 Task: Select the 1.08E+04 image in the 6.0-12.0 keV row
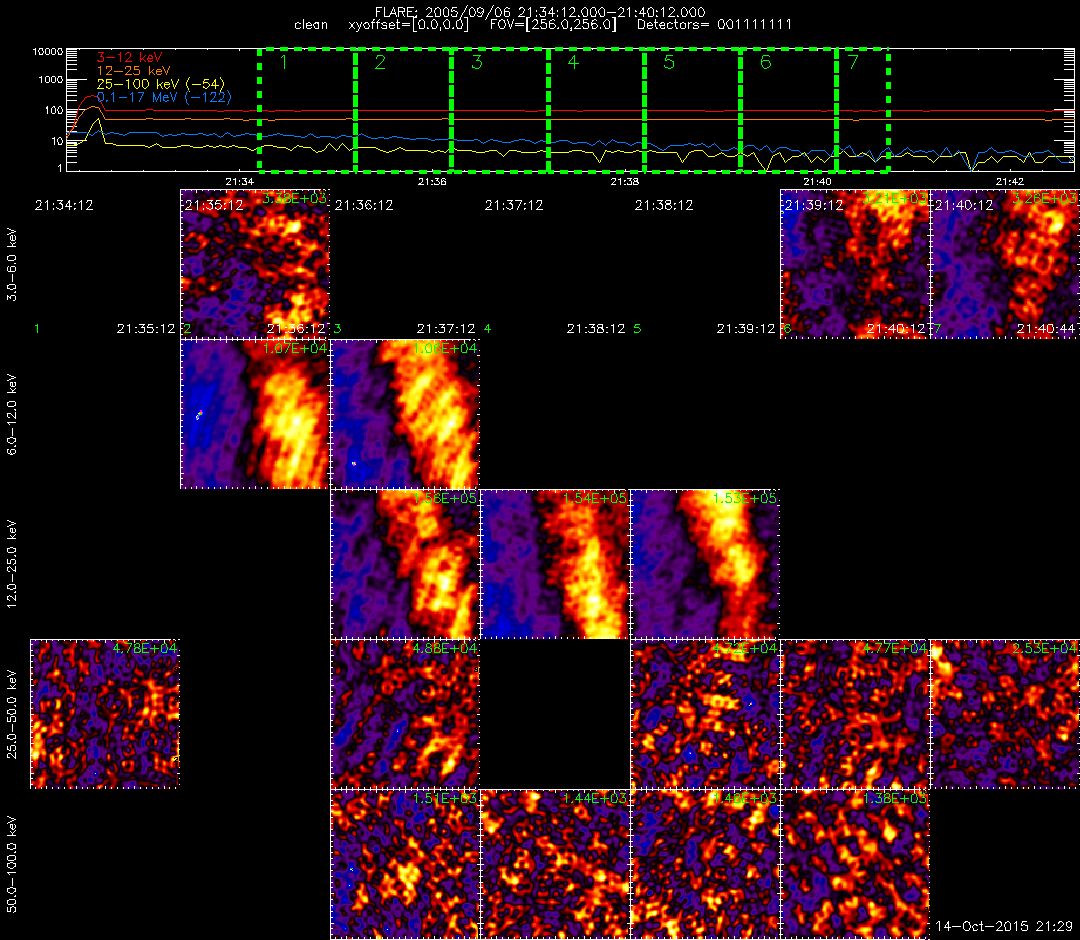pos(405,414)
